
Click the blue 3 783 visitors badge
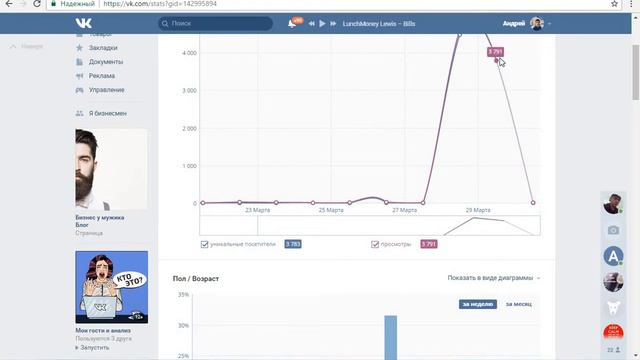click(x=293, y=244)
